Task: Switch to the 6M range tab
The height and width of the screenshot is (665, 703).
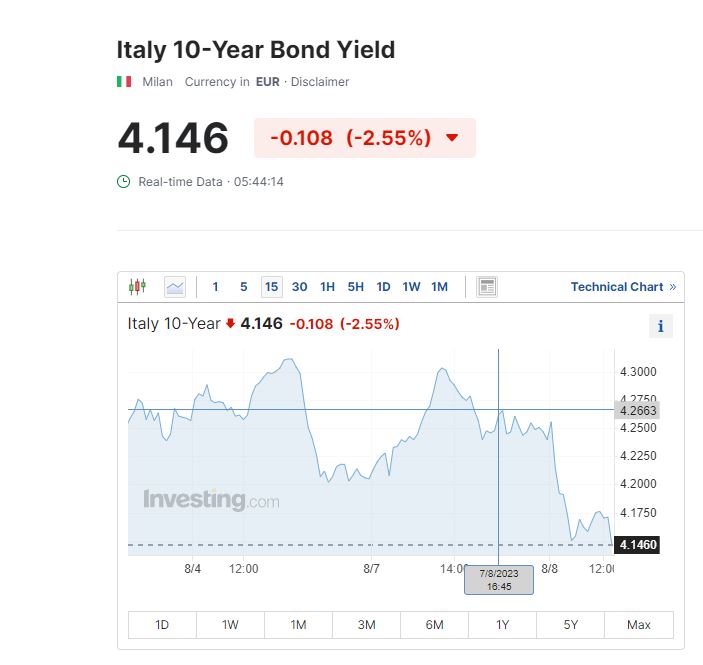Action: point(434,625)
